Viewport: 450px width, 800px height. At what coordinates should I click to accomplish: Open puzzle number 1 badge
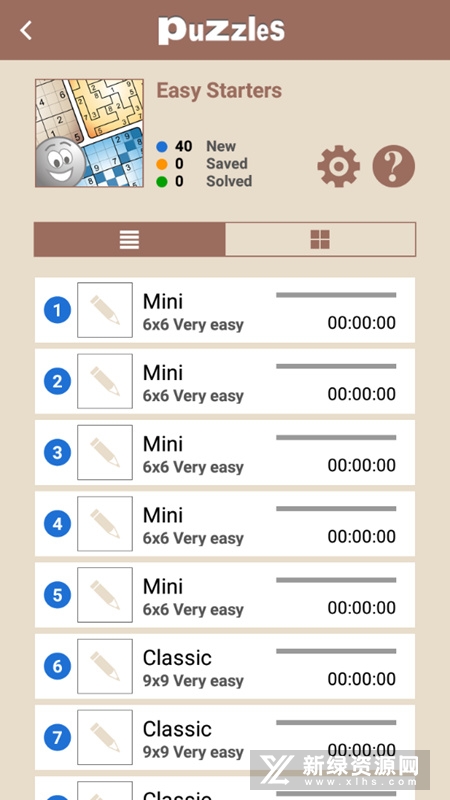click(57, 310)
